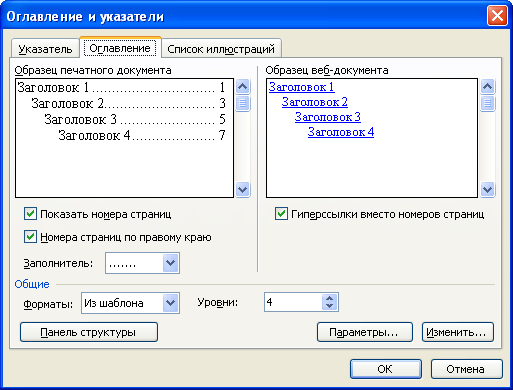Select the Оглавление tab
The image size is (513, 390).
coord(120,48)
